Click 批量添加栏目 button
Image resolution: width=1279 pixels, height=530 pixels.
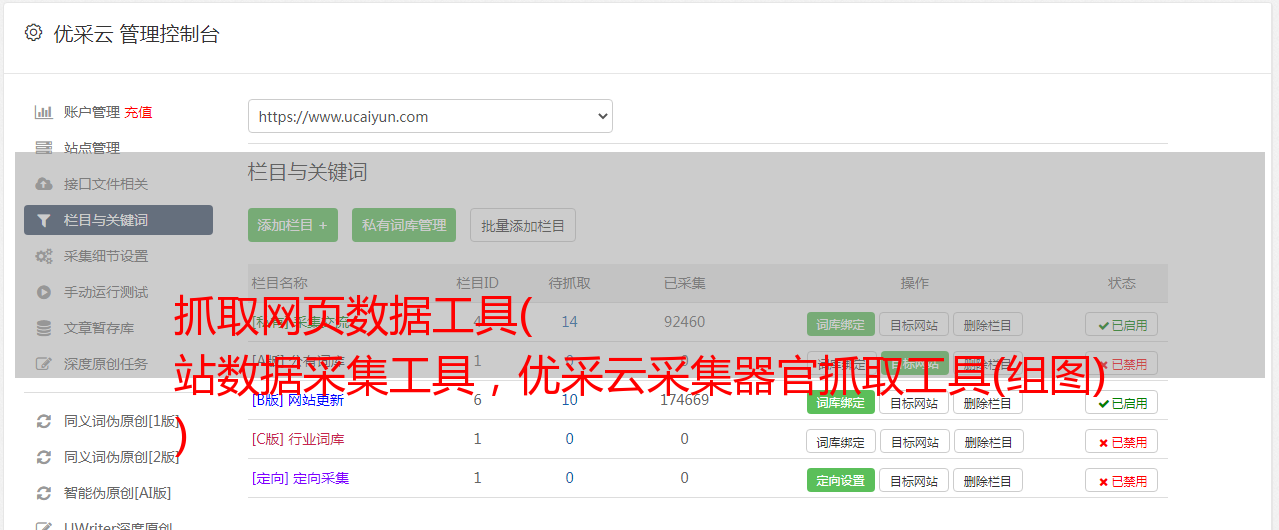(x=523, y=225)
